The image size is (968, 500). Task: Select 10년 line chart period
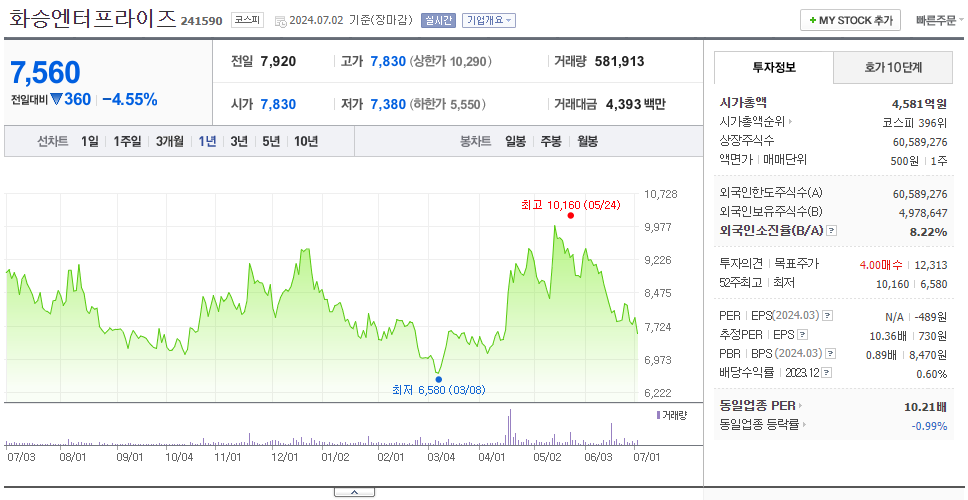click(x=306, y=142)
